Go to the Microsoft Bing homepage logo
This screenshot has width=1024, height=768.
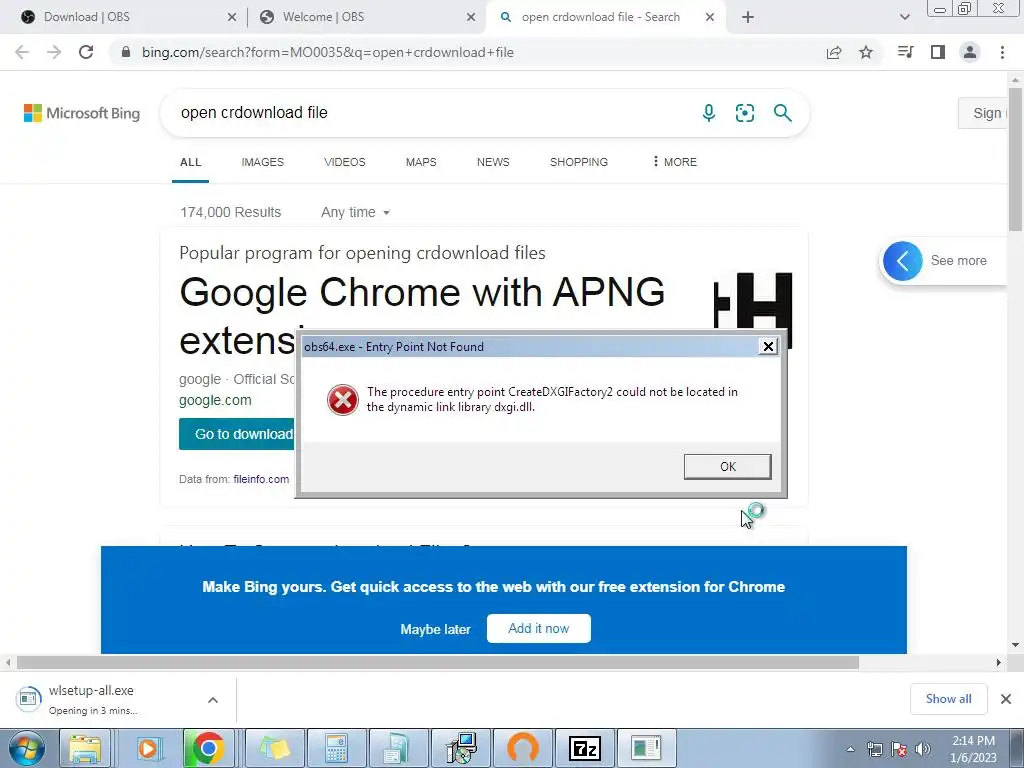[x=82, y=113]
